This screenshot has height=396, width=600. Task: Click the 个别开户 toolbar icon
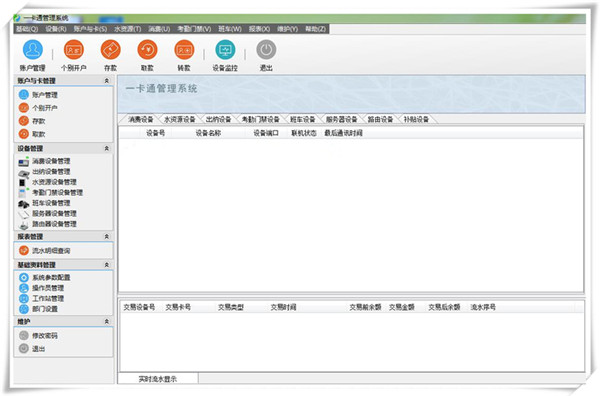pyautogui.click(x=73, y=50)
